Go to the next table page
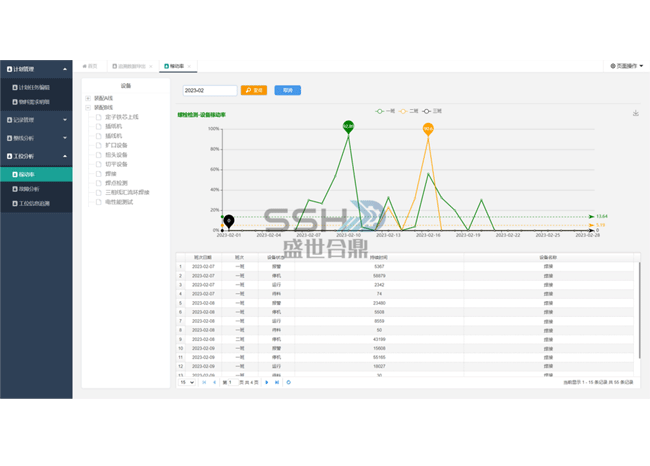Viewport: 650px width, 466px height. pos(267,382)
